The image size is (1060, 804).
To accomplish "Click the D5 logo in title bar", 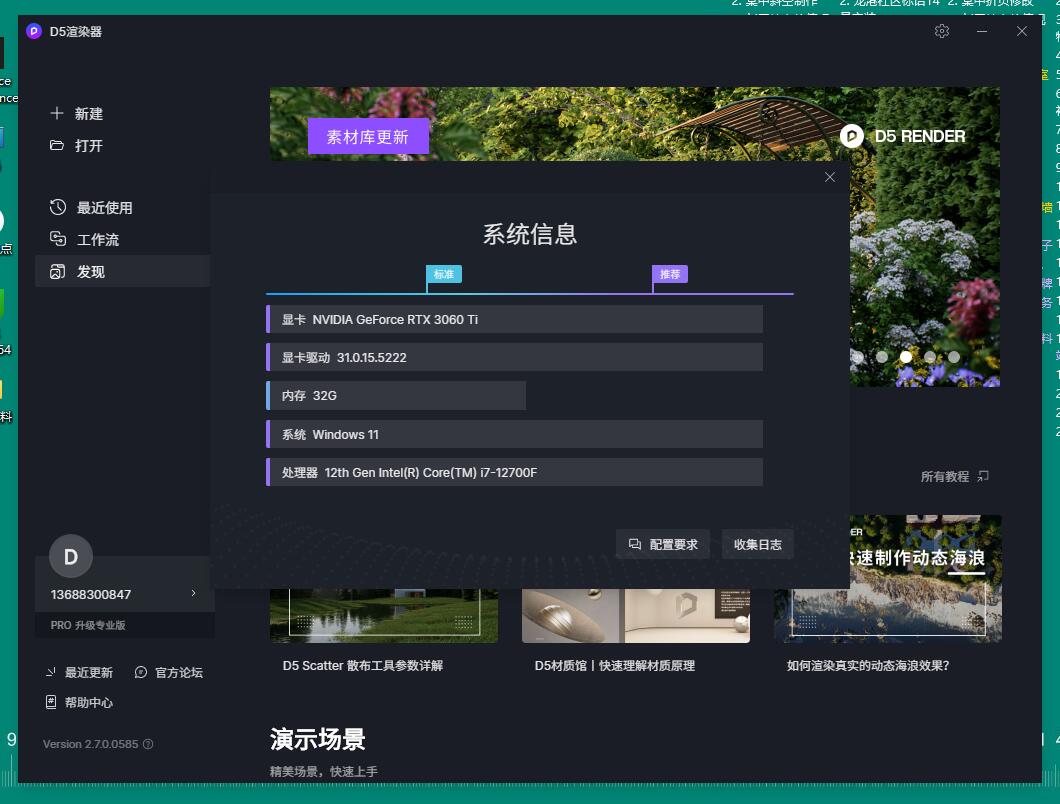I will 34,31.
